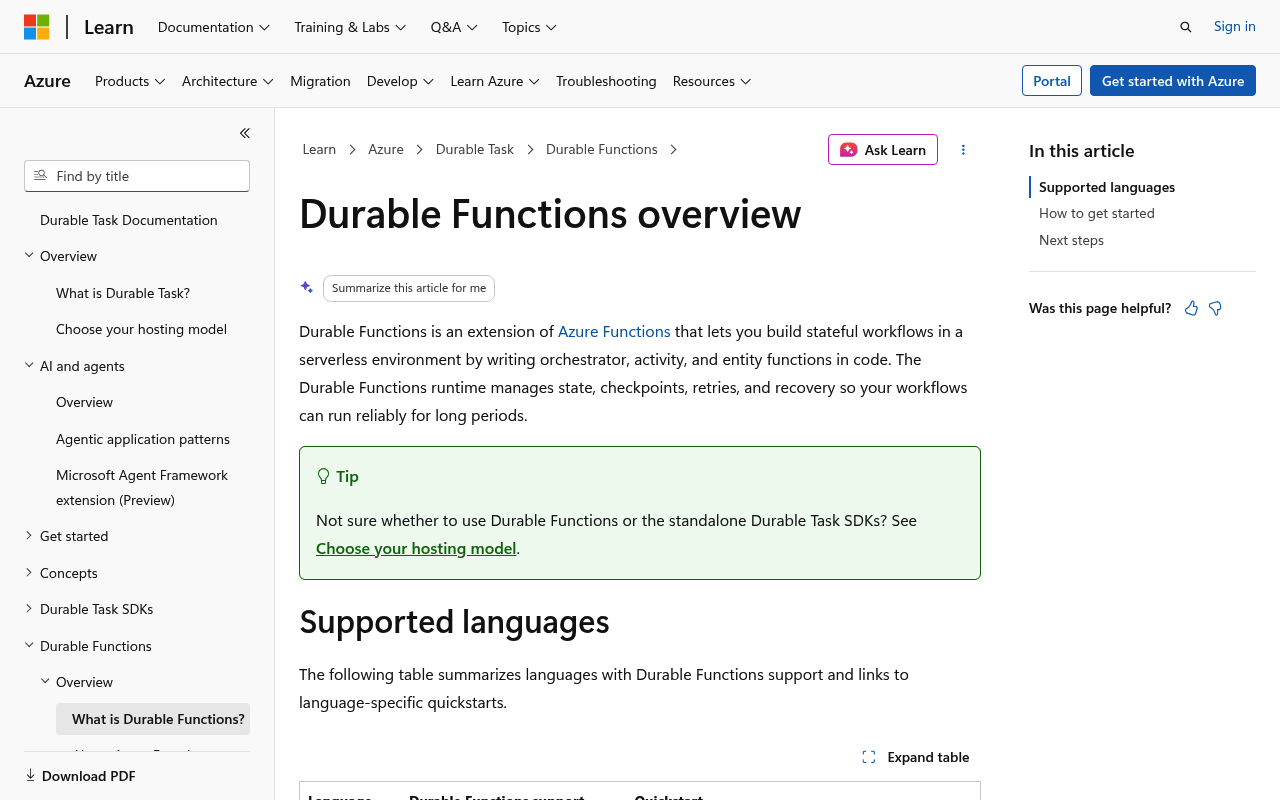Click the Durable Functions breadcrumb
Viewport: 1280px width, 800px height.
602,149
